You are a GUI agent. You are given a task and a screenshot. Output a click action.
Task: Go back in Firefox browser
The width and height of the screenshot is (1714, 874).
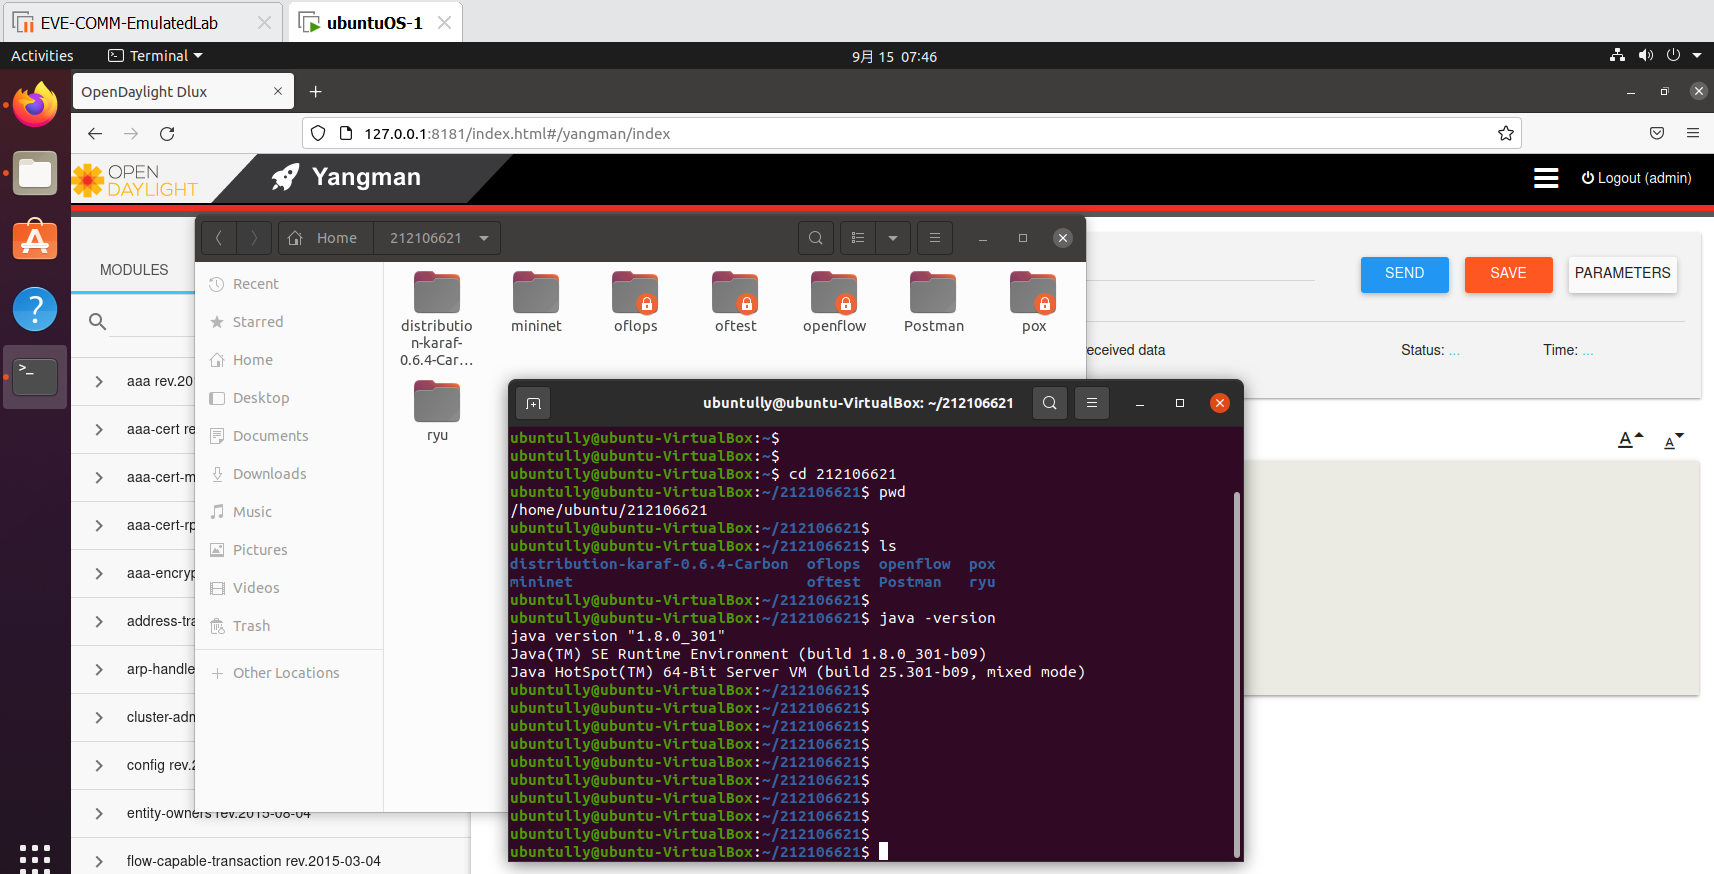click(95, 134)
